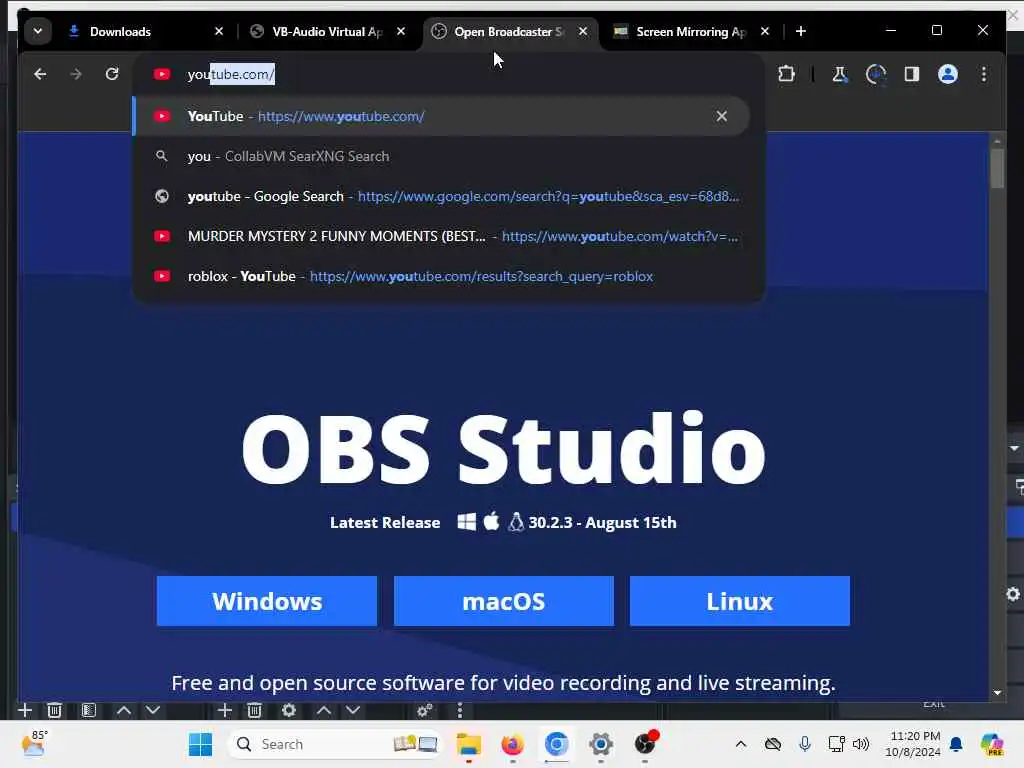
Task: Click the macOS download button
Action: point(504,601)
